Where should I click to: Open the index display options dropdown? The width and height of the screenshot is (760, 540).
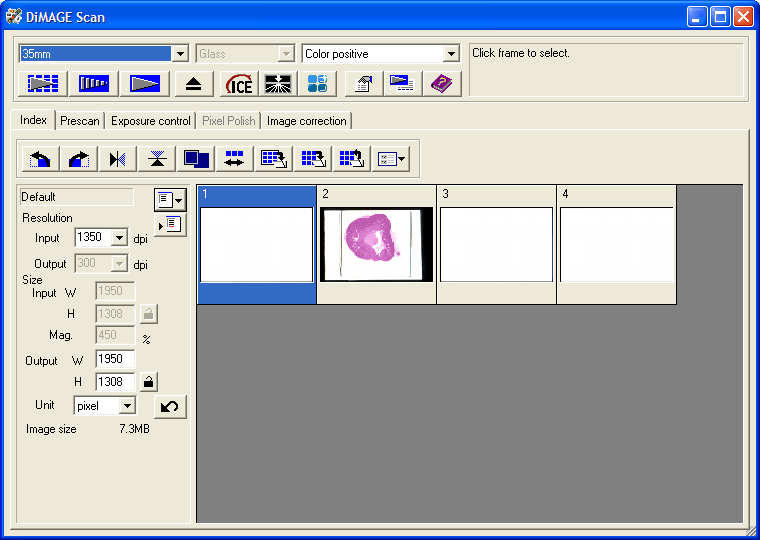click(x=391, y=159)
